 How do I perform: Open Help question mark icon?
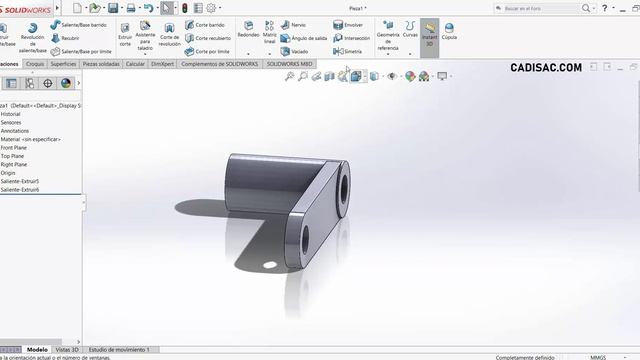click(x=604, y=8)
